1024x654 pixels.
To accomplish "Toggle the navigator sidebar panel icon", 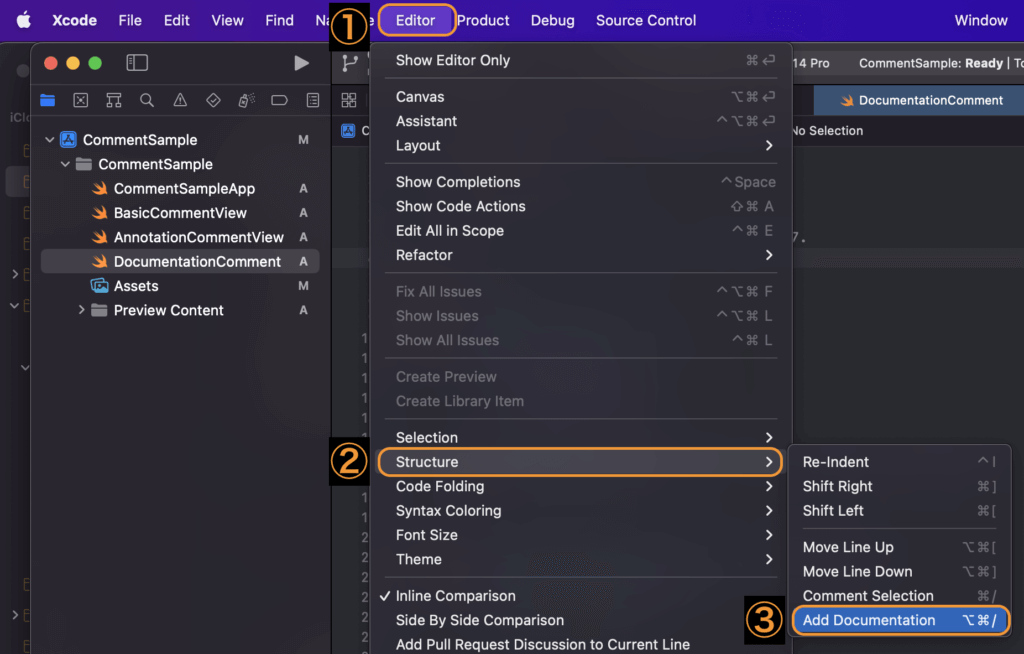I will (137, 63).
